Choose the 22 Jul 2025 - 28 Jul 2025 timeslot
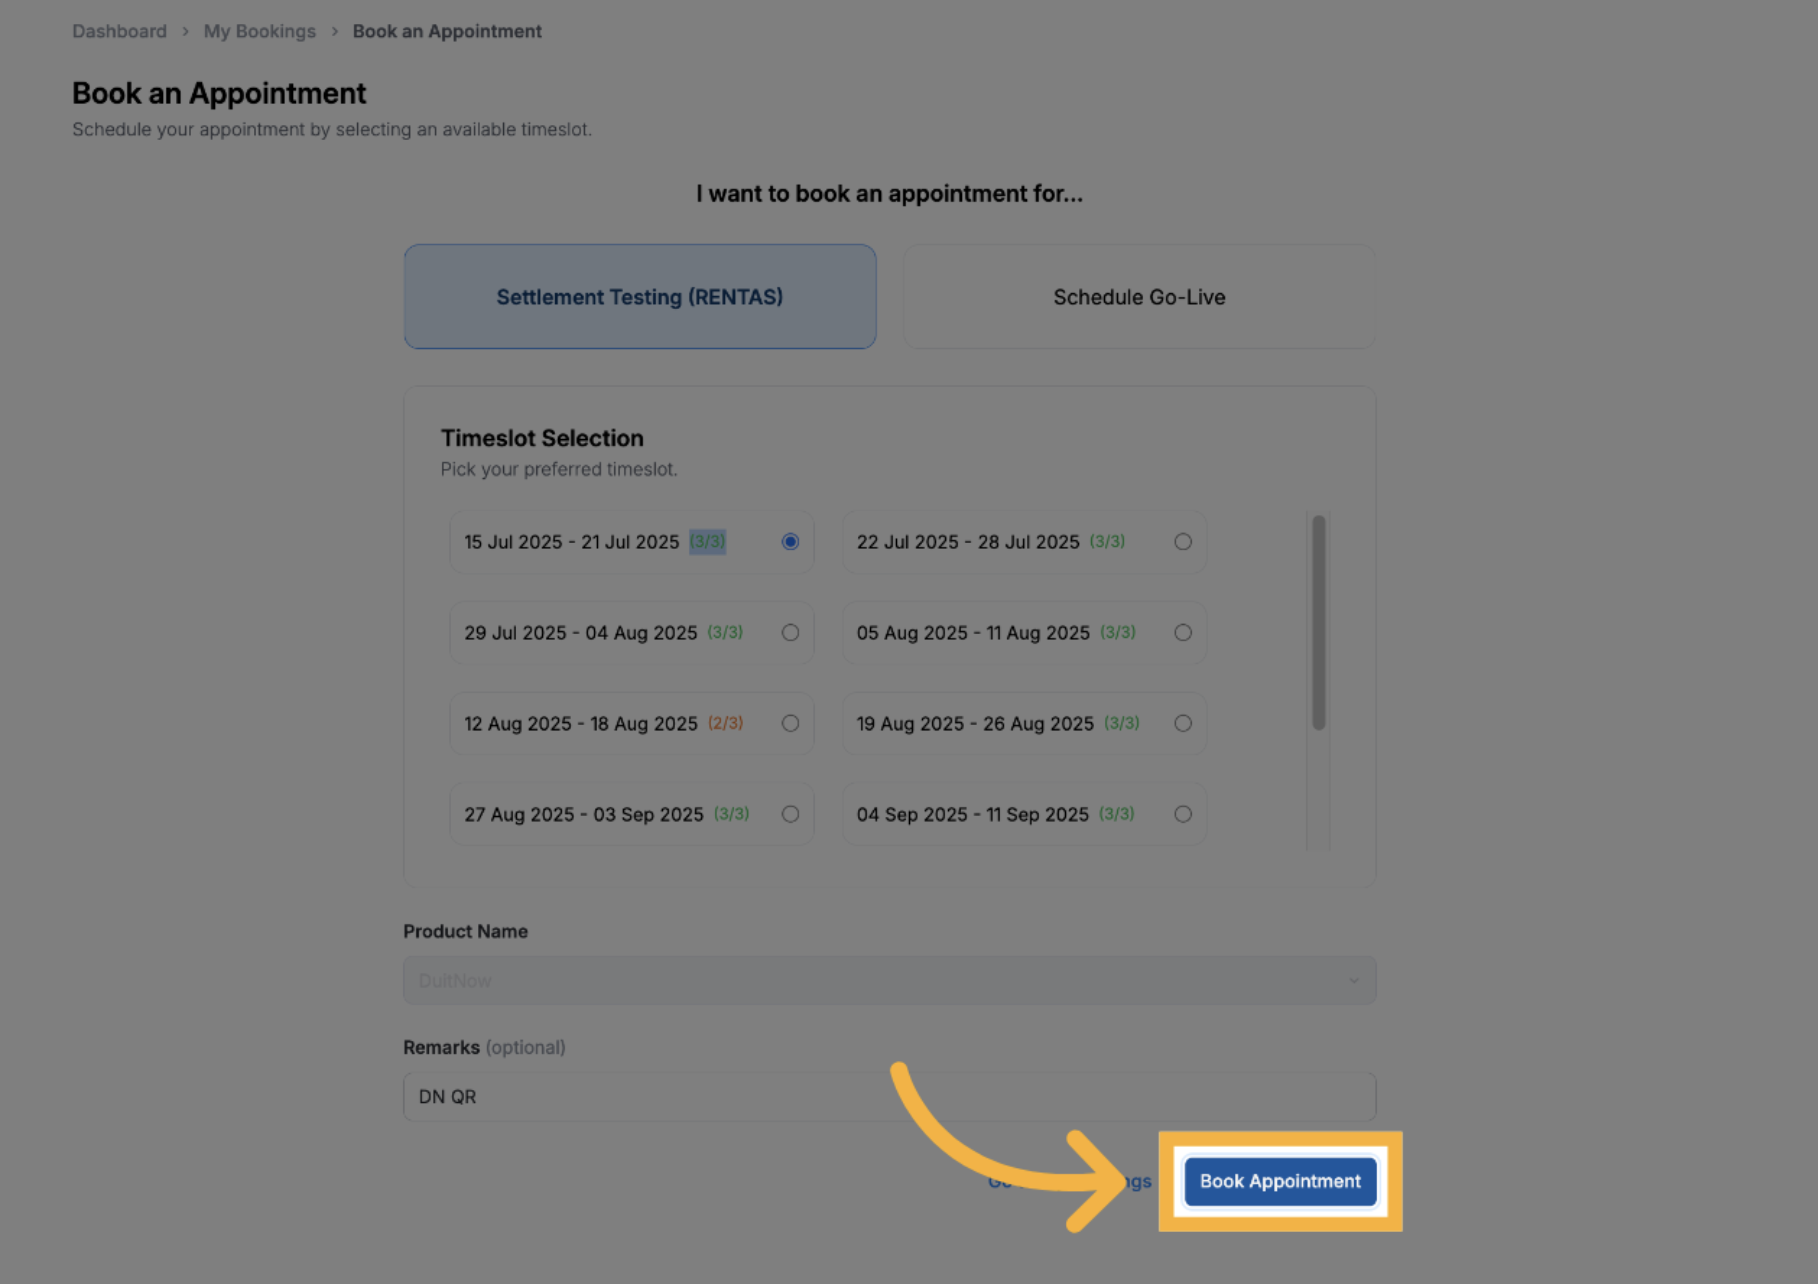1818x1284 pixels. (1182, 542)
